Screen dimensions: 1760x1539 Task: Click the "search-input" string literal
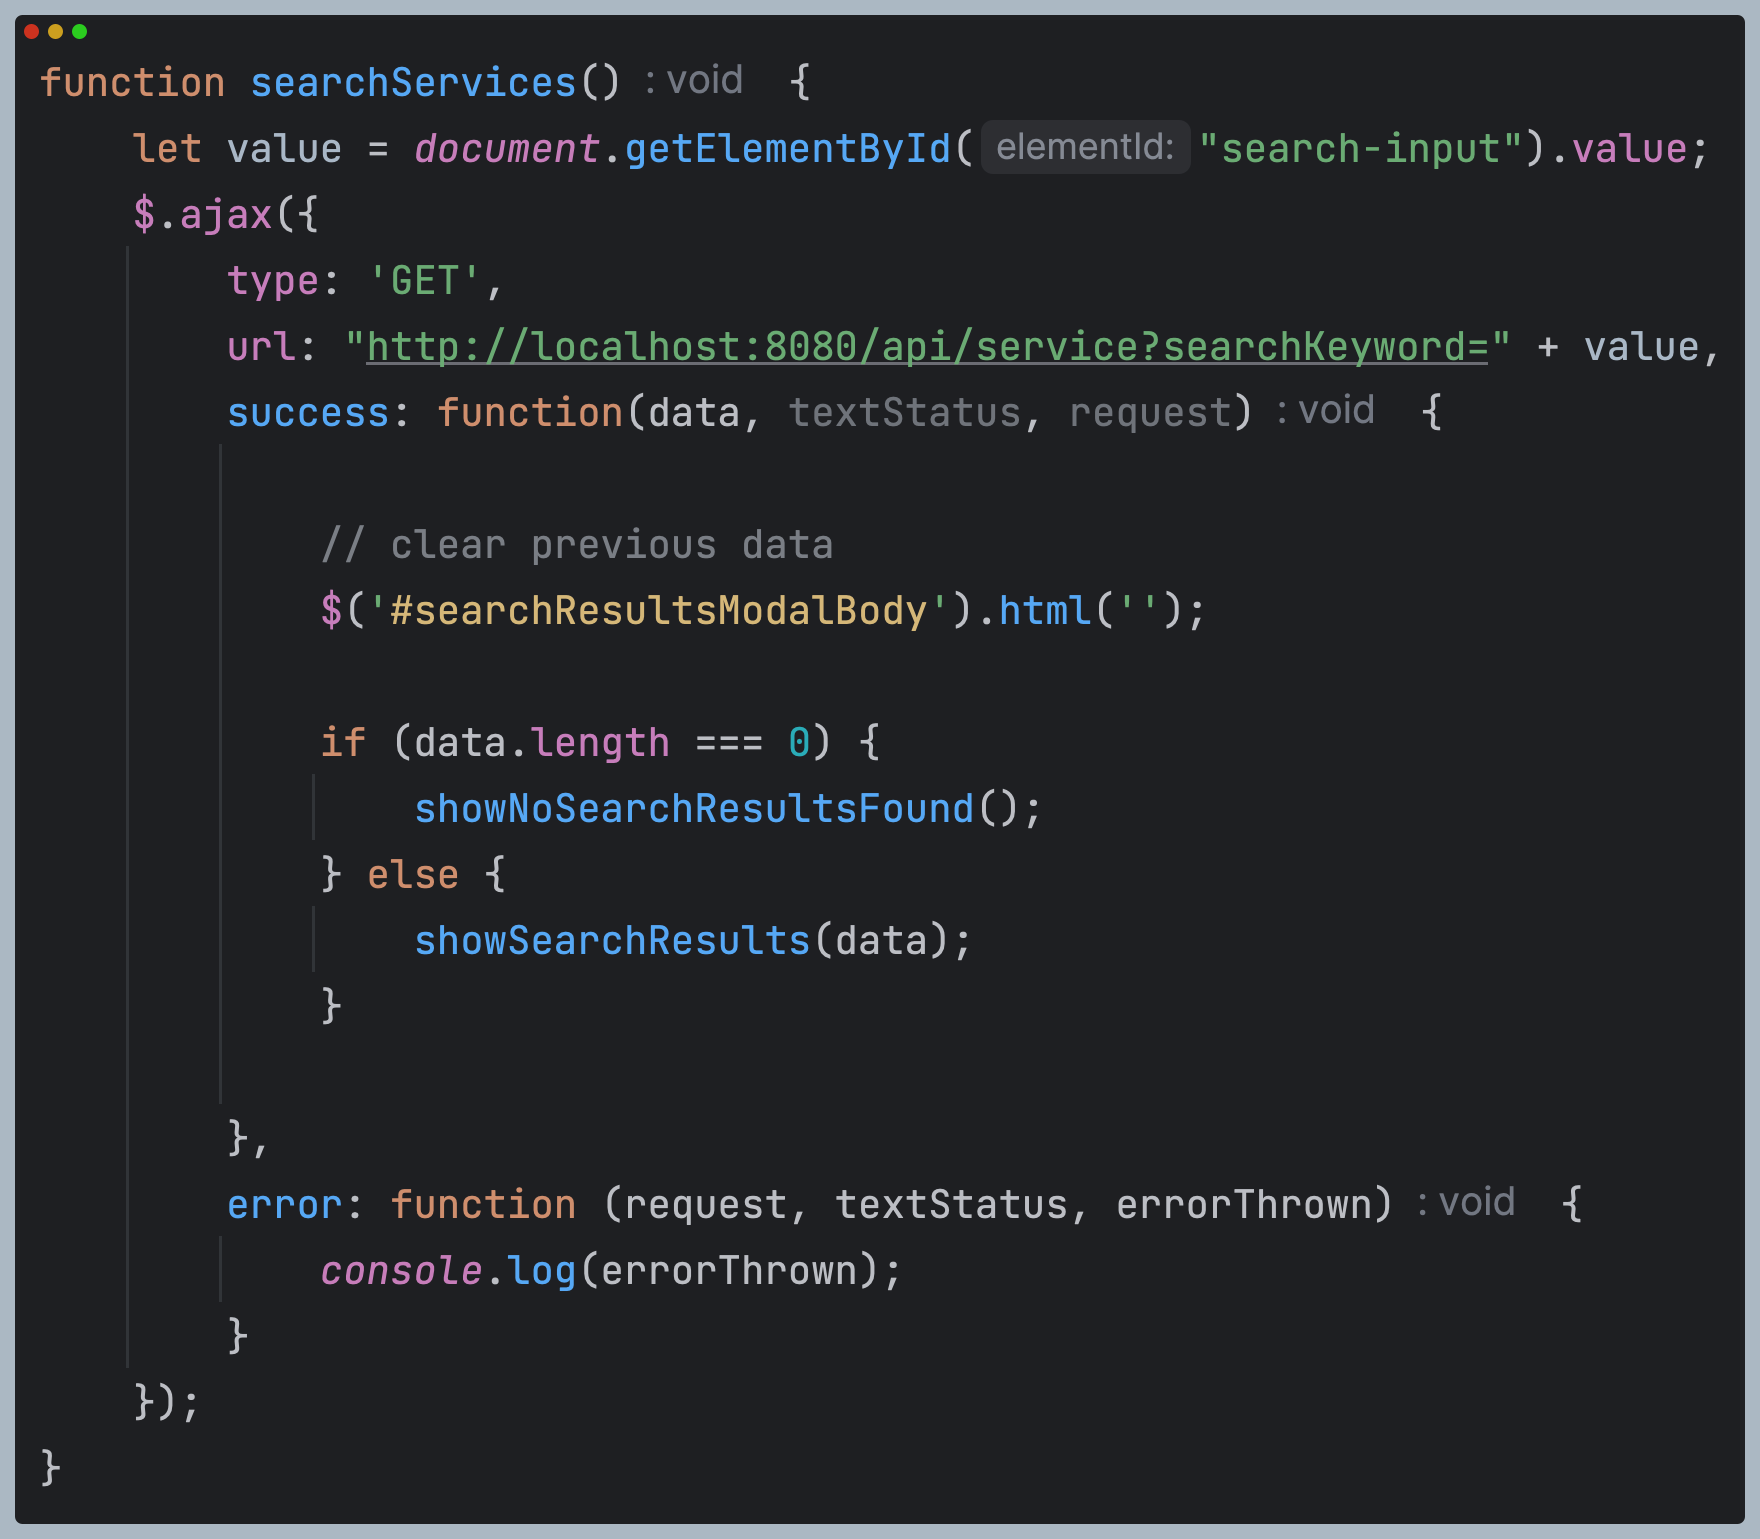(1360, 149)
